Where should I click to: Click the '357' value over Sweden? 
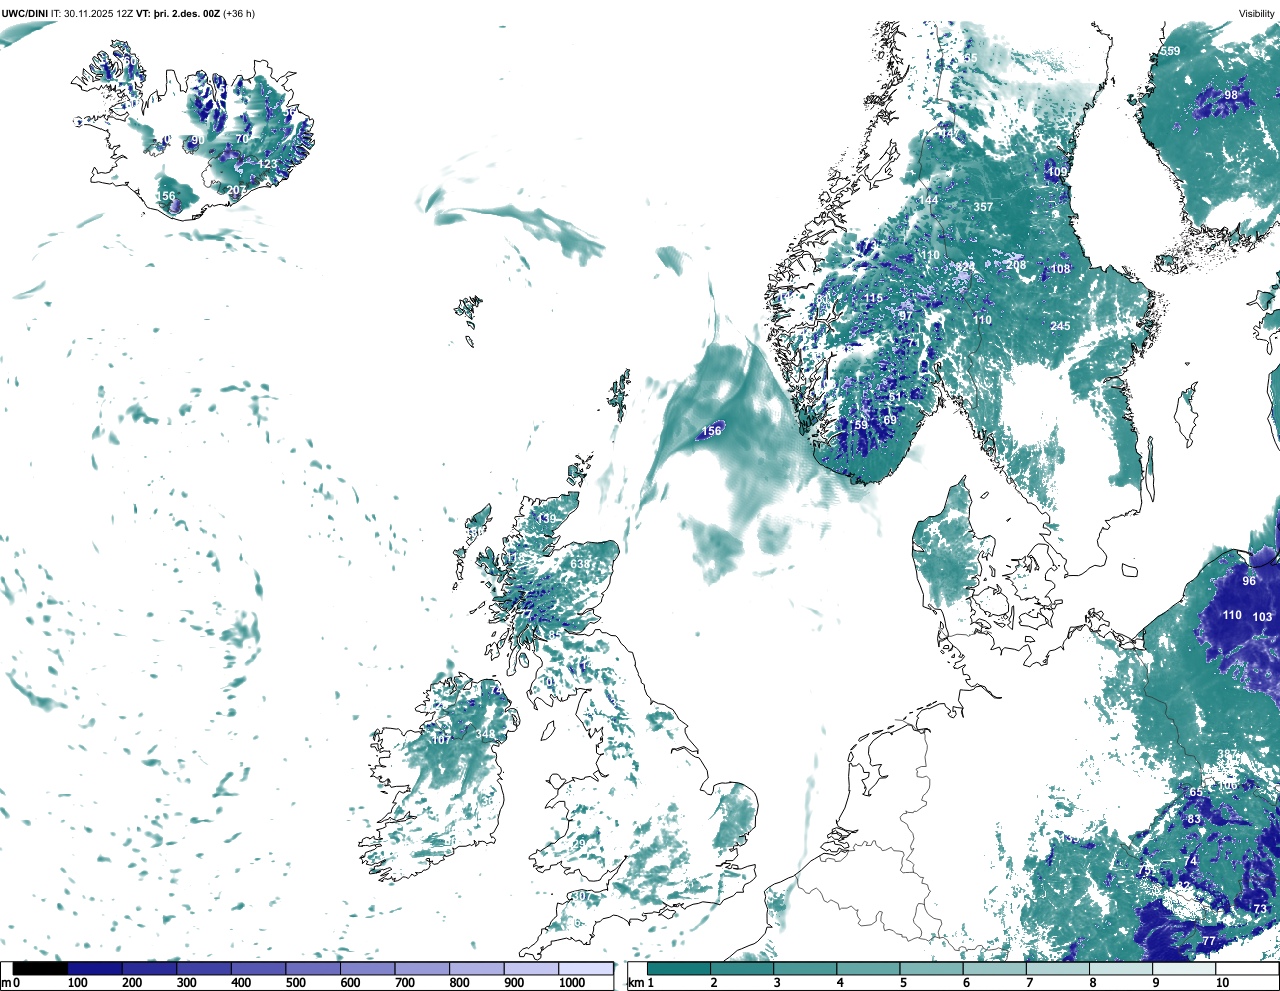(x=983, y=207)
